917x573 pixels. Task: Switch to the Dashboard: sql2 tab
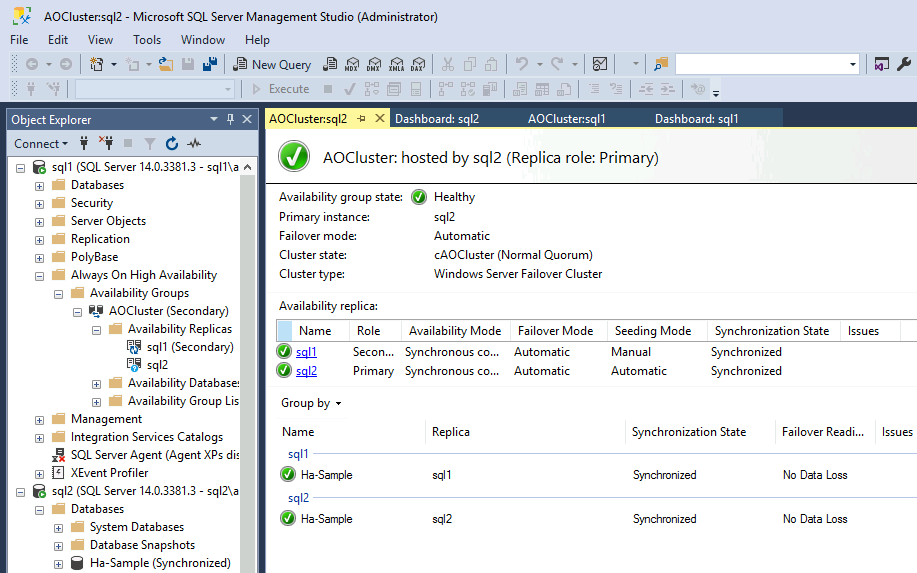coord(437,119)
